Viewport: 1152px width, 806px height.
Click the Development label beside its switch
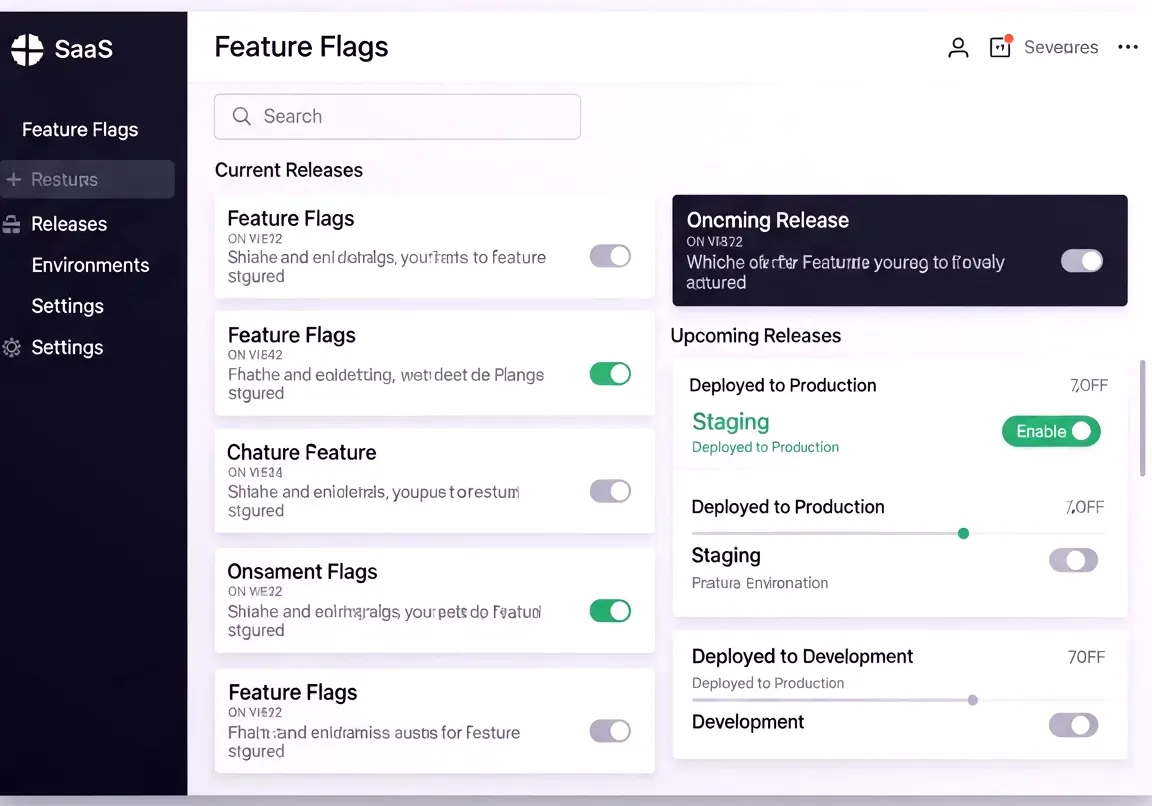(748, 722)
